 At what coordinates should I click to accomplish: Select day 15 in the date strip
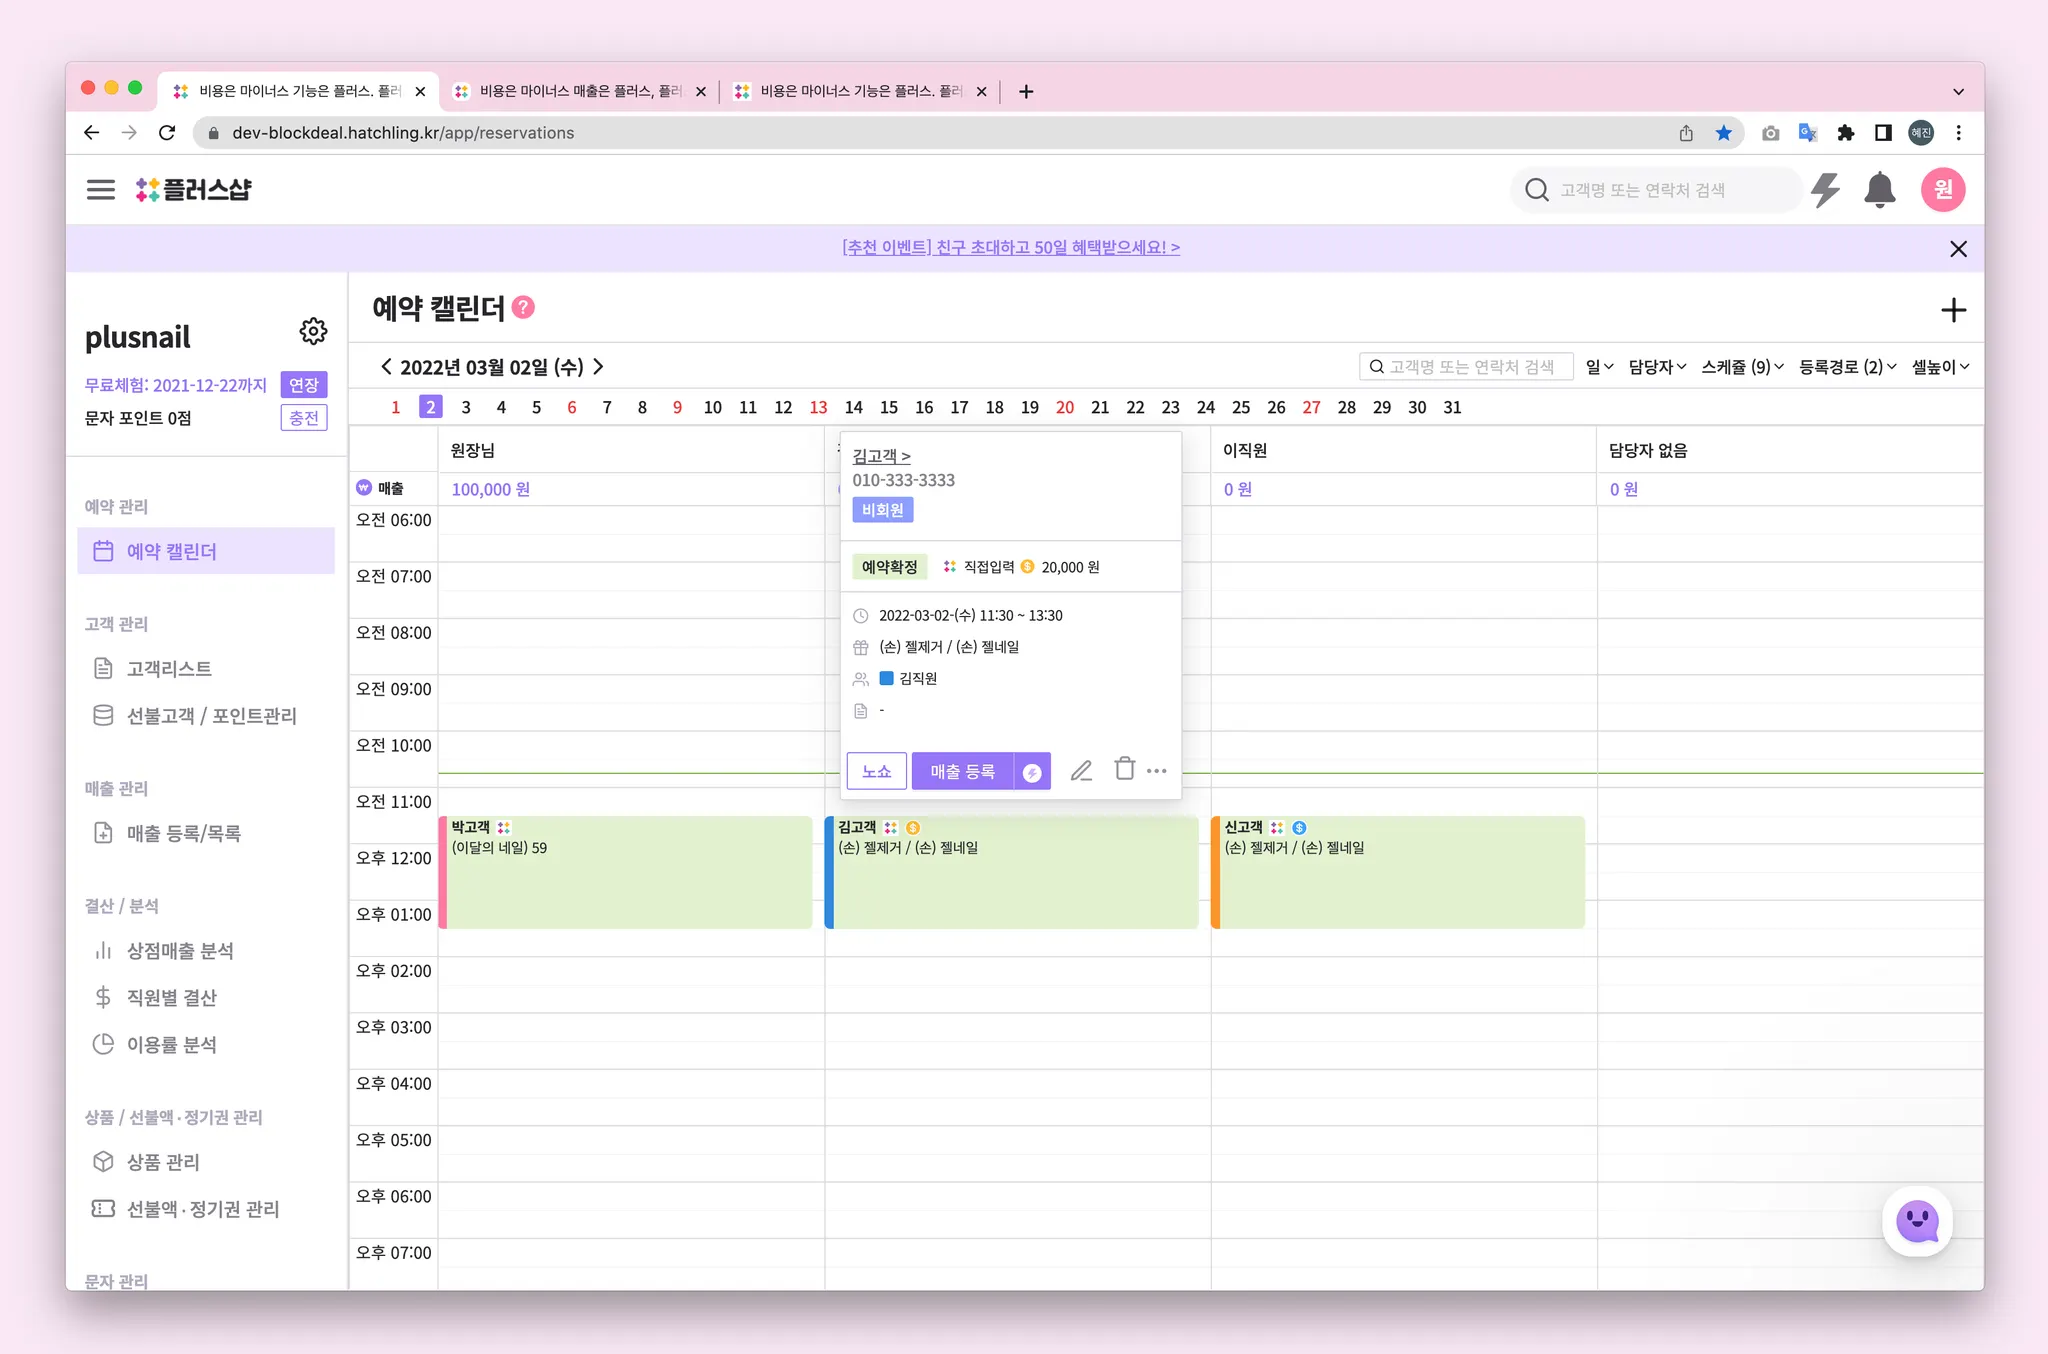(x=888, y=408)
